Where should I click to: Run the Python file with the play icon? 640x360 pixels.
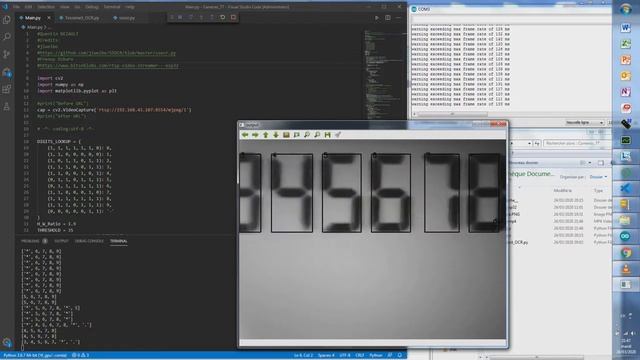click(377, 18)
